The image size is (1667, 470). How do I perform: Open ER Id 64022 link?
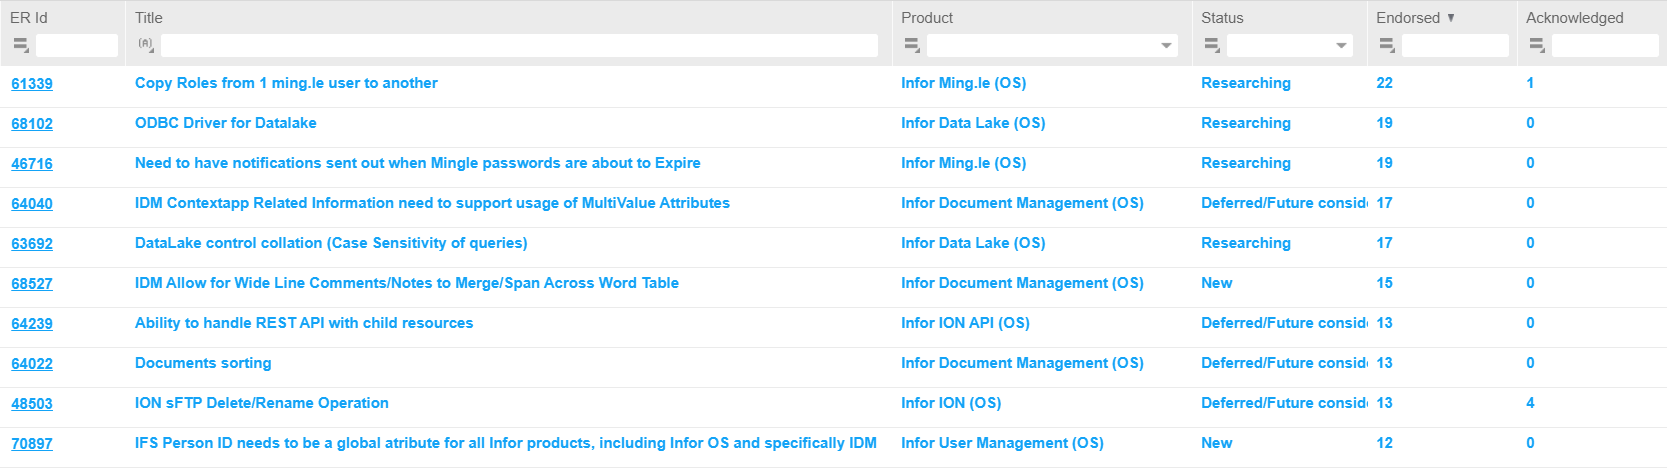[x=32, y=364]
